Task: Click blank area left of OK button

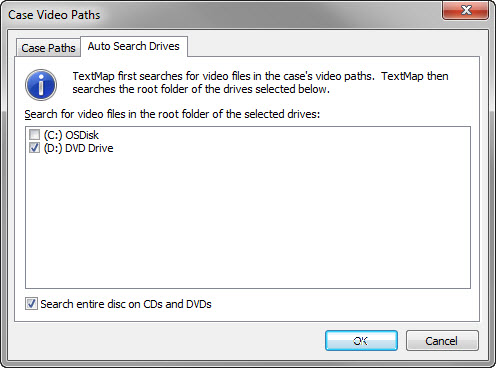Action: tap(167, 341)
